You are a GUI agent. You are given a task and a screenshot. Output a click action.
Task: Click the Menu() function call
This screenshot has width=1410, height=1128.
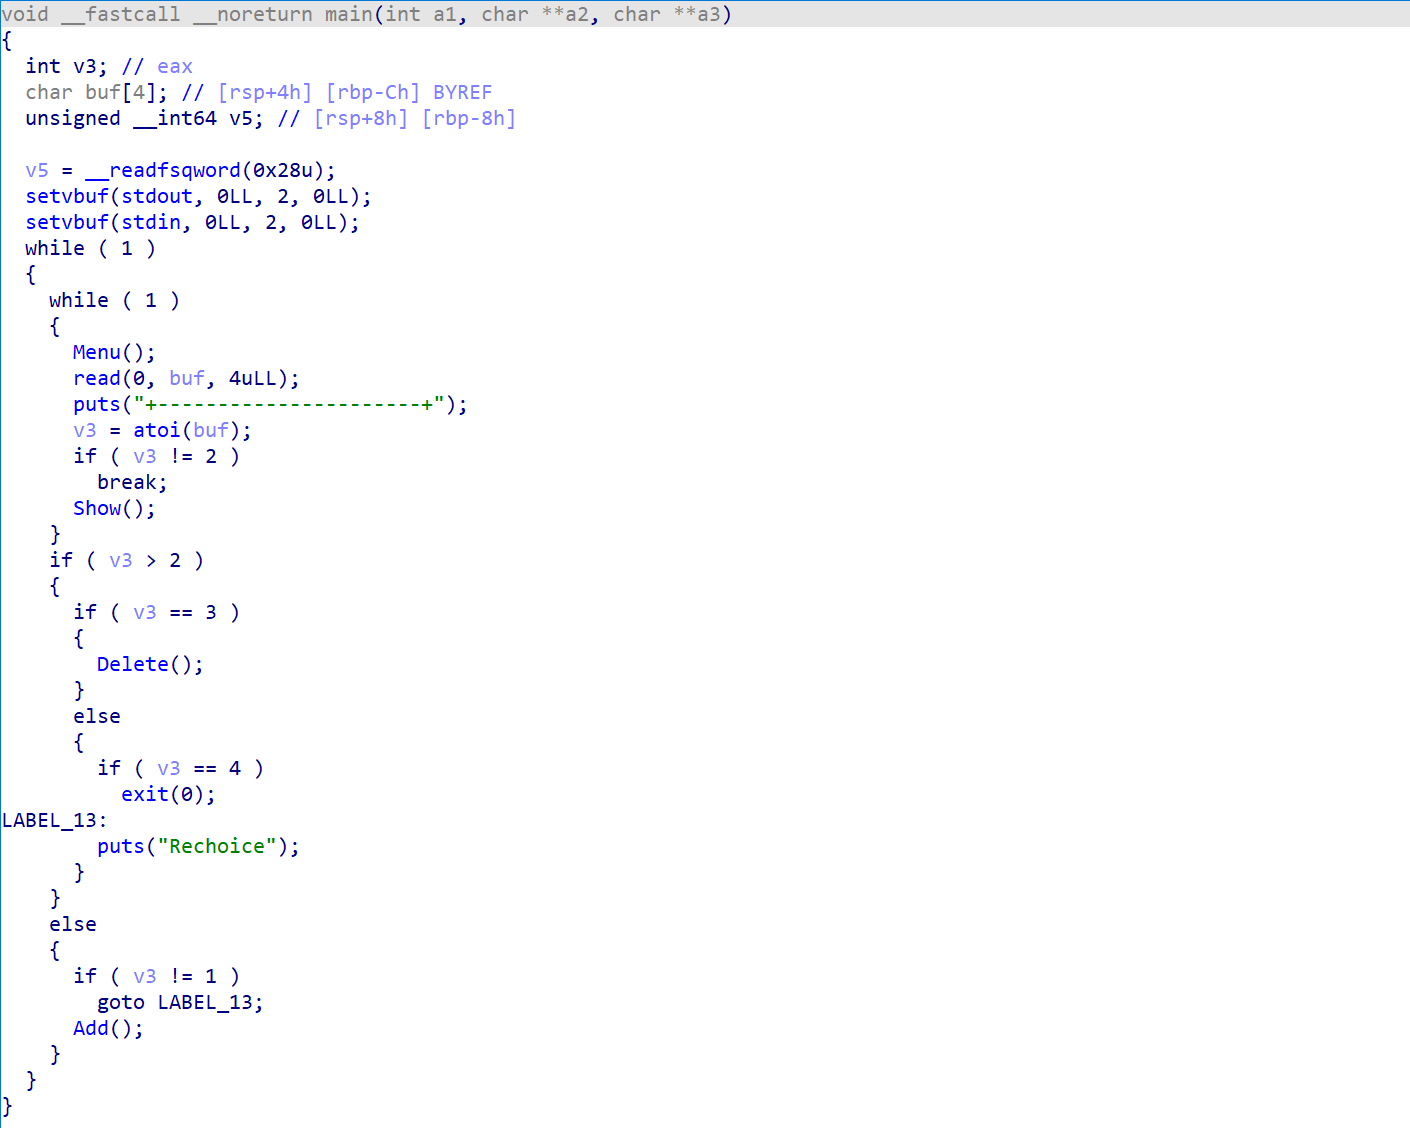coord(97,353)
